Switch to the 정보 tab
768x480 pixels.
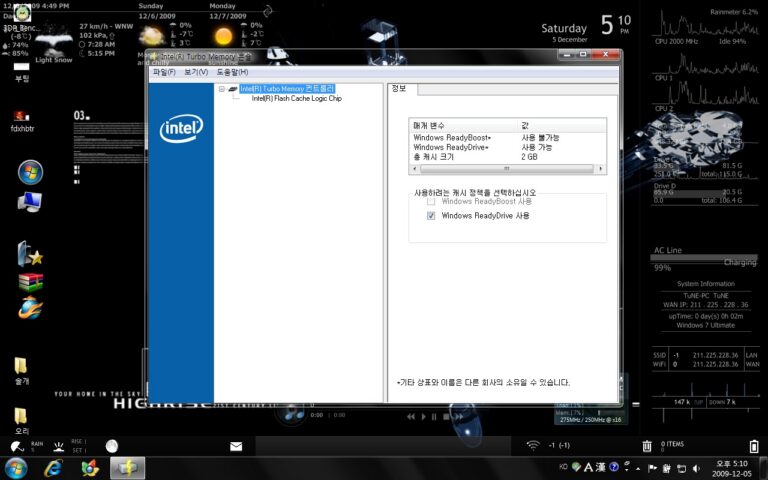point(399,89)
